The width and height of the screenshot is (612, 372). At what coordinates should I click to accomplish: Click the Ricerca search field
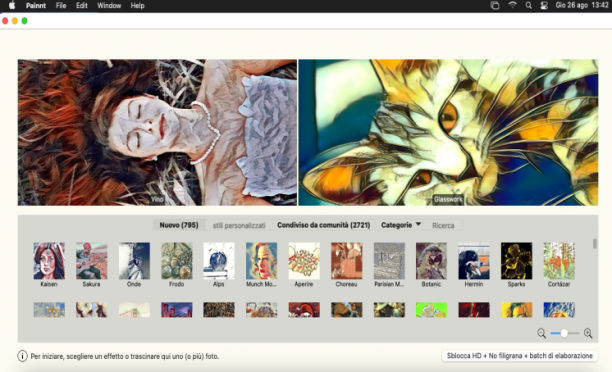coord(444,225)
